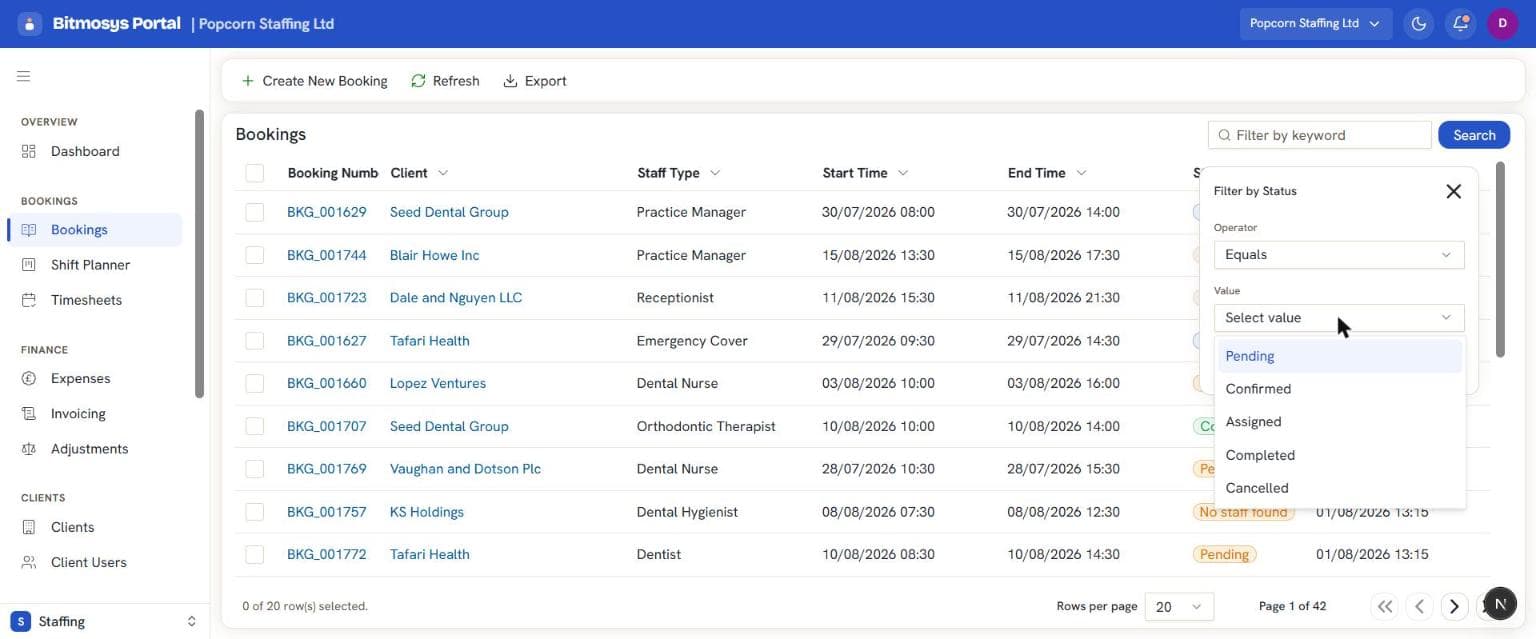Click the Staffing S workspace icon
The image size is (1536, 639).
[x=20, y=621]
